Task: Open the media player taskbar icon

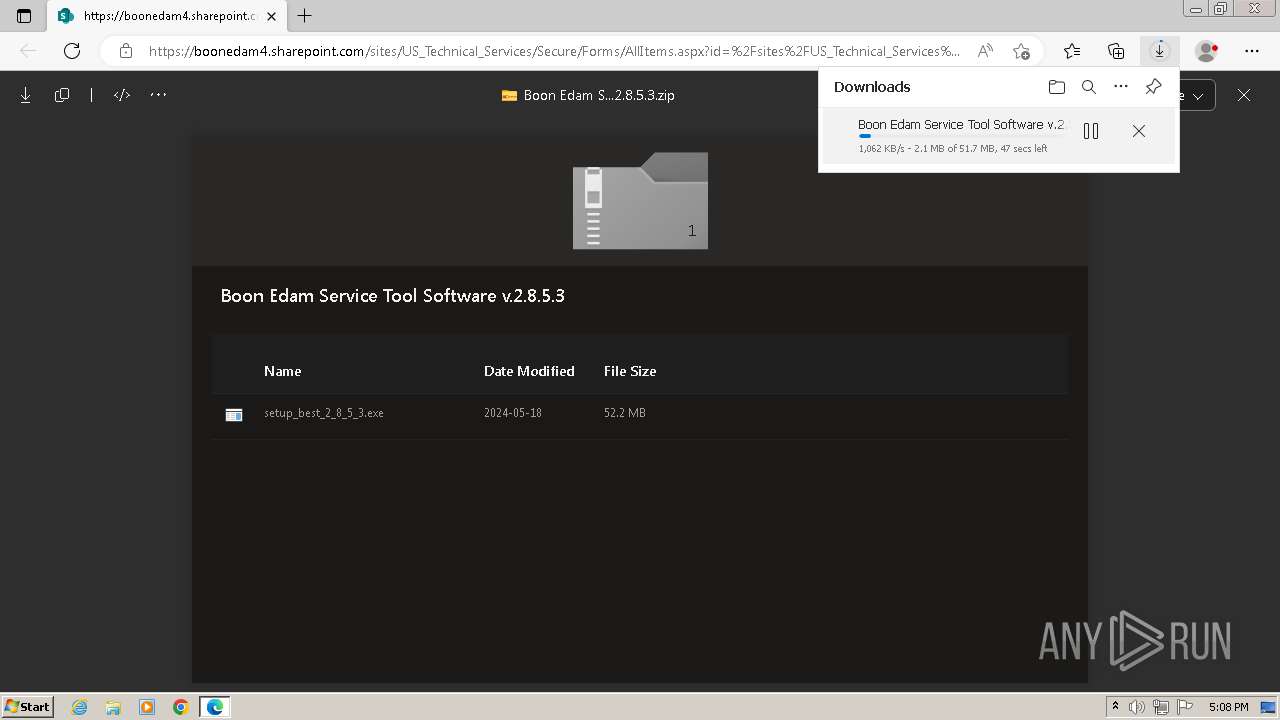Action: [147, 707]
